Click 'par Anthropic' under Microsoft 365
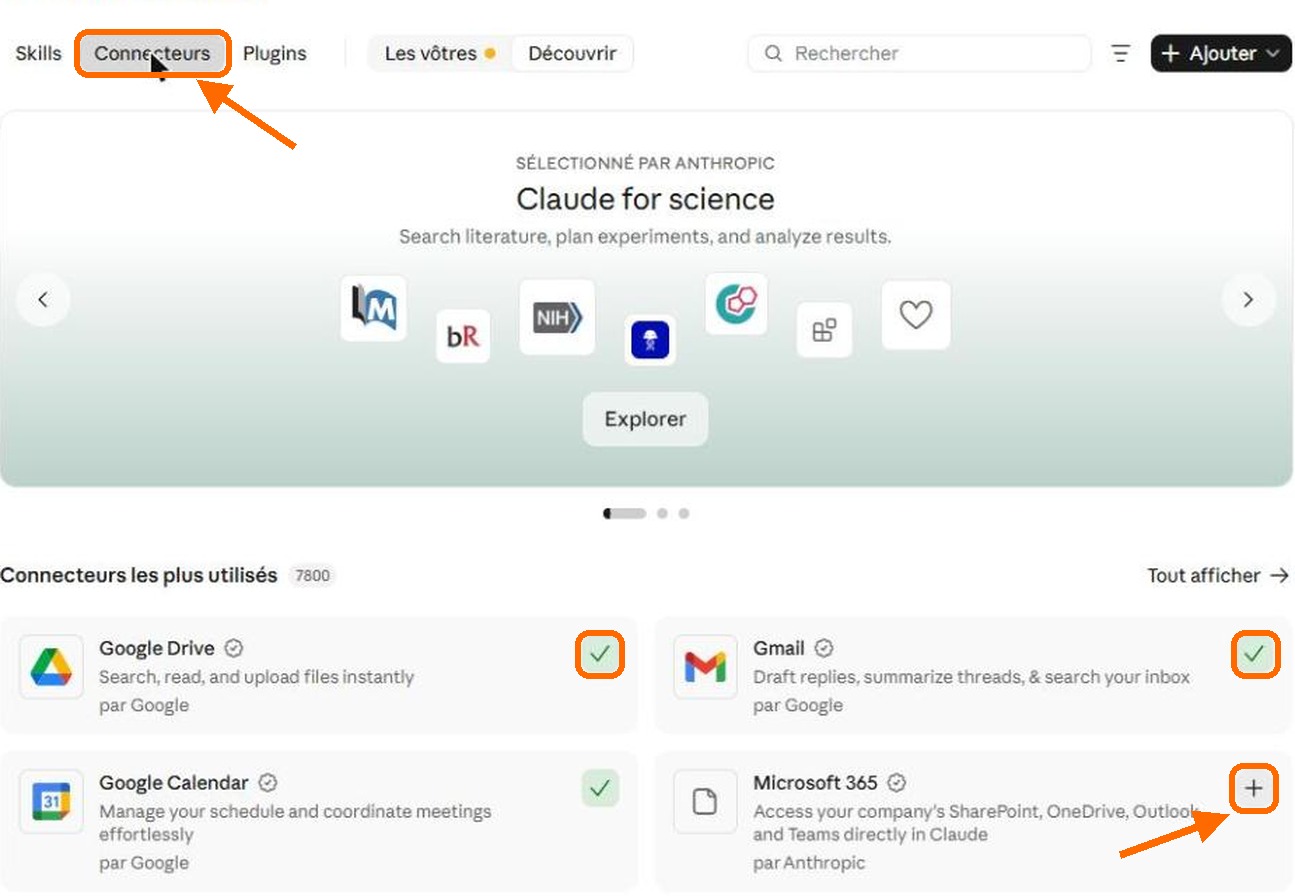The height and width of the screenshot is (896, 1295). [809, 863]
